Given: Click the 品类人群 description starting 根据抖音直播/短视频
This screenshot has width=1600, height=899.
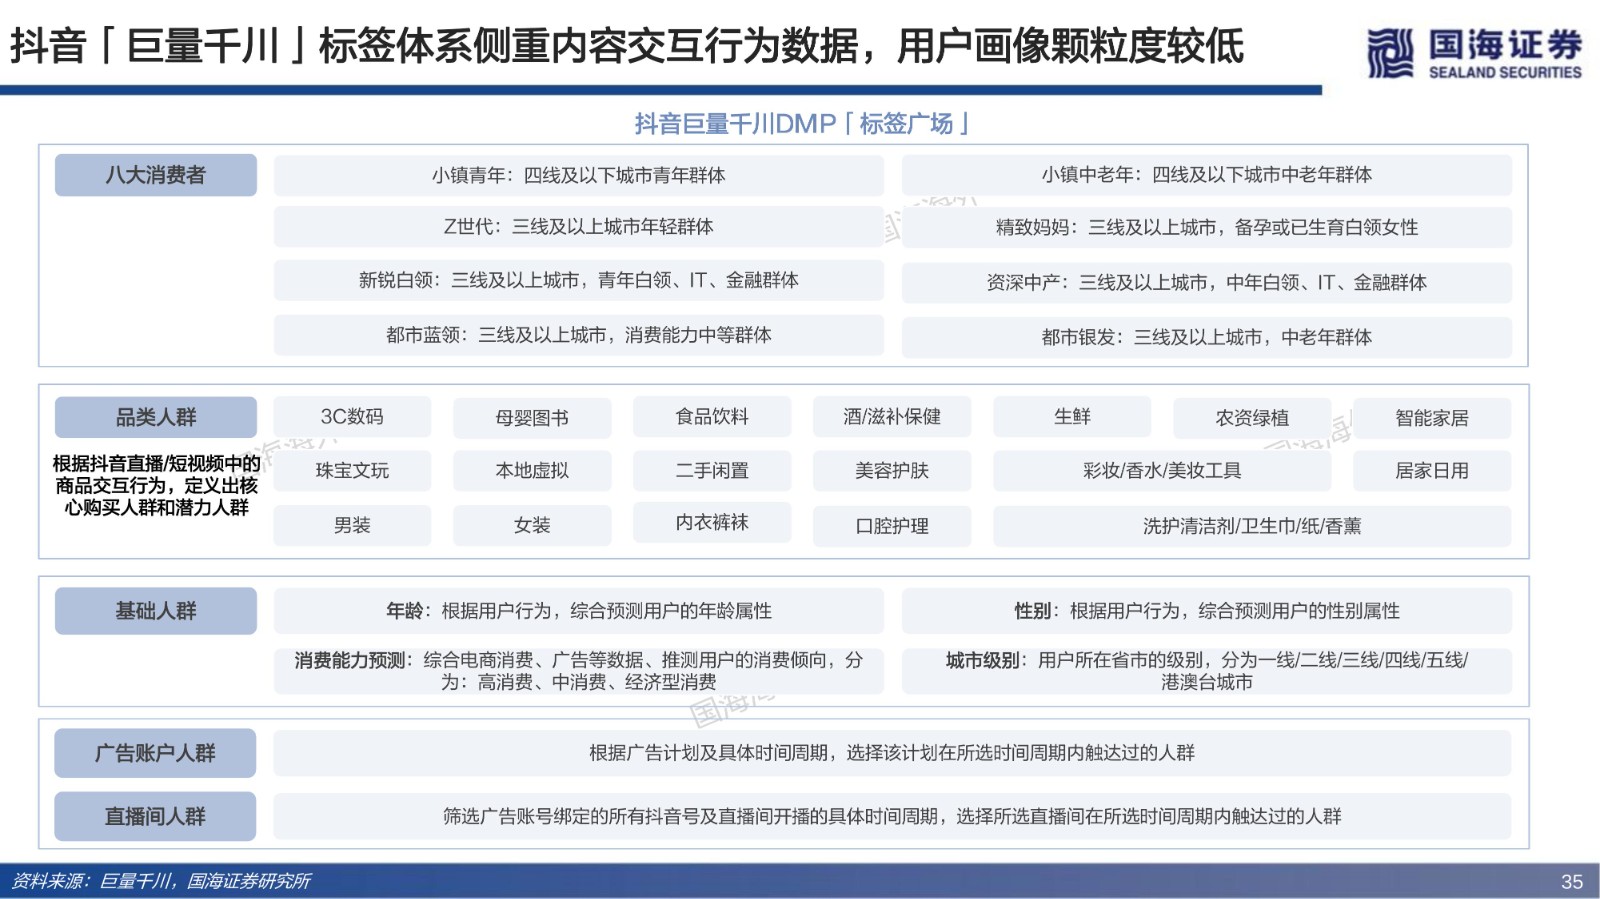Looking at the screenshot, I should pos(157,485).
